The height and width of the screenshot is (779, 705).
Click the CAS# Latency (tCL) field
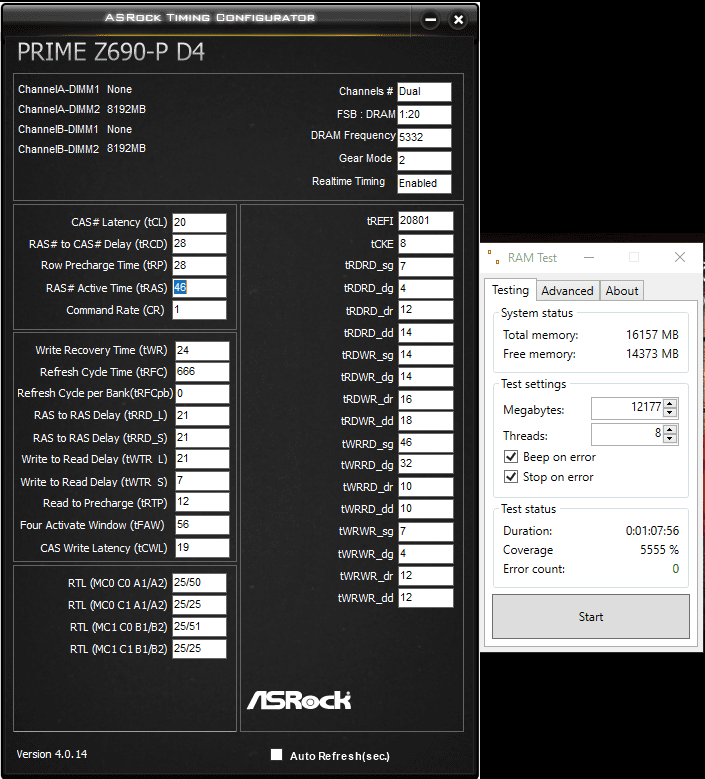pyautogui.click(x=199, y=223)
